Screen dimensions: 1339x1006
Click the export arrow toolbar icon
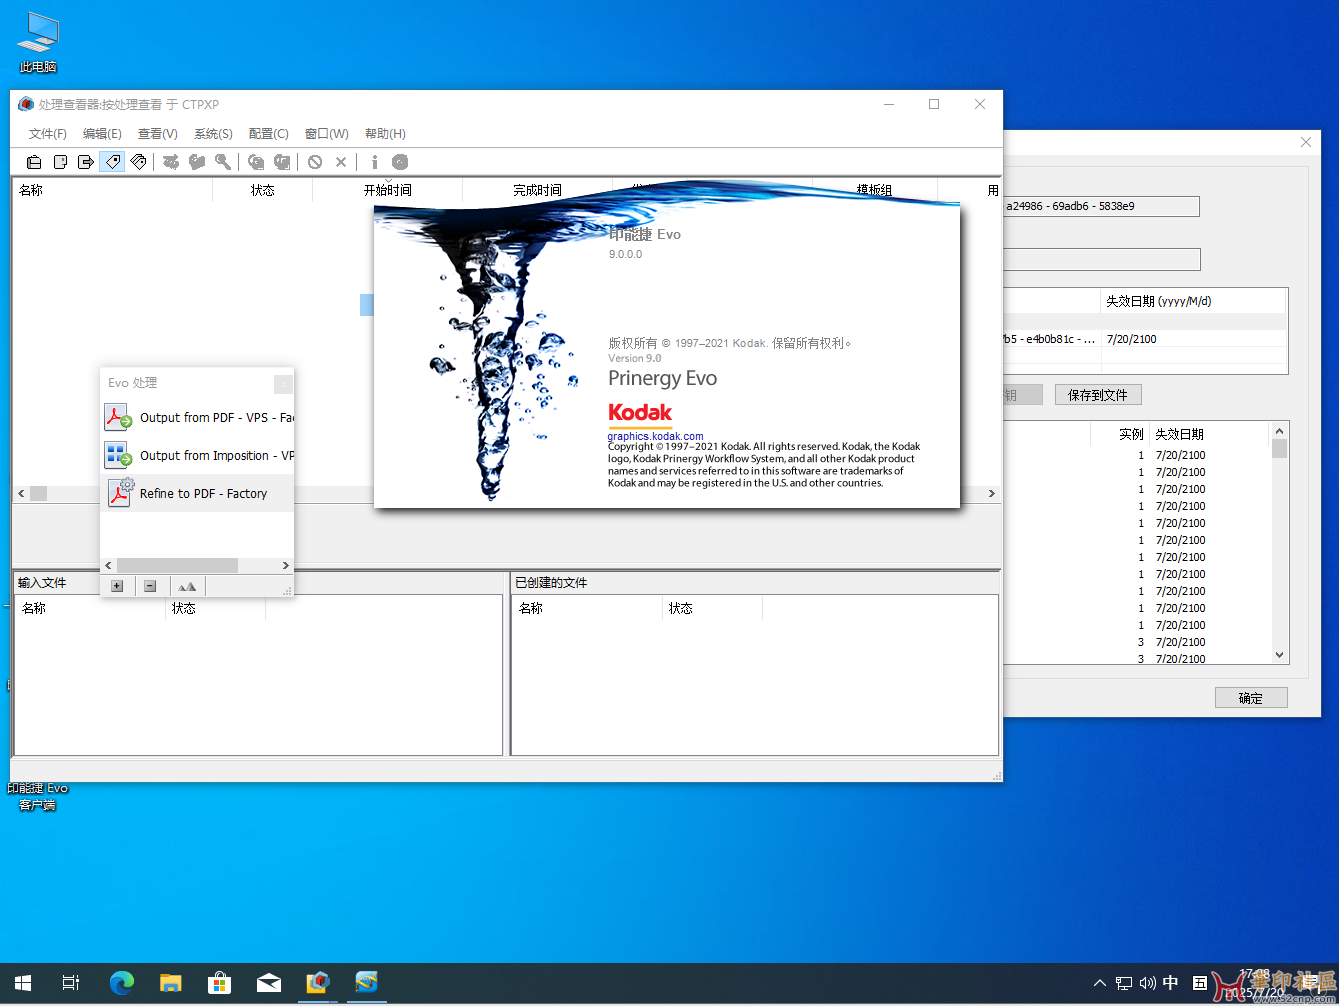point(86,162)
